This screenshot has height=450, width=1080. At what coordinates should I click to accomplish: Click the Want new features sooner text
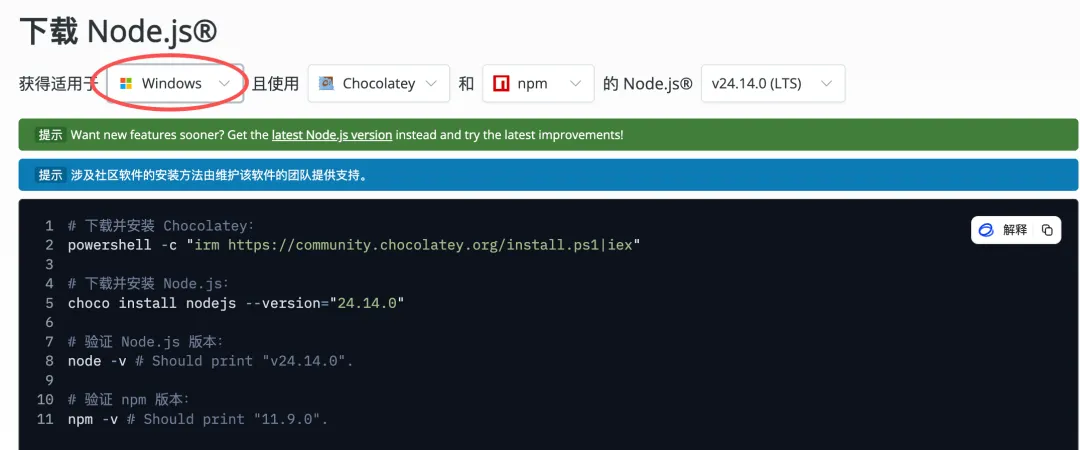tap(346, 135)
